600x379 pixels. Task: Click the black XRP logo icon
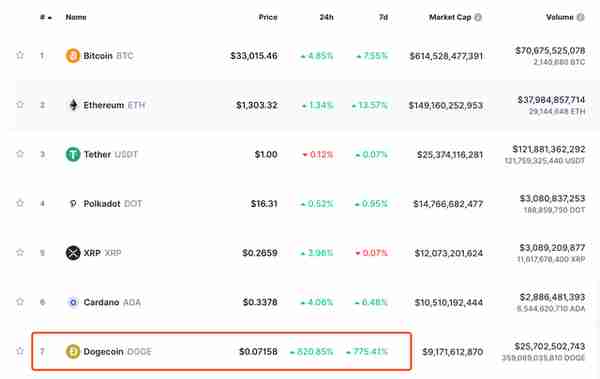[x=73, y=253]
